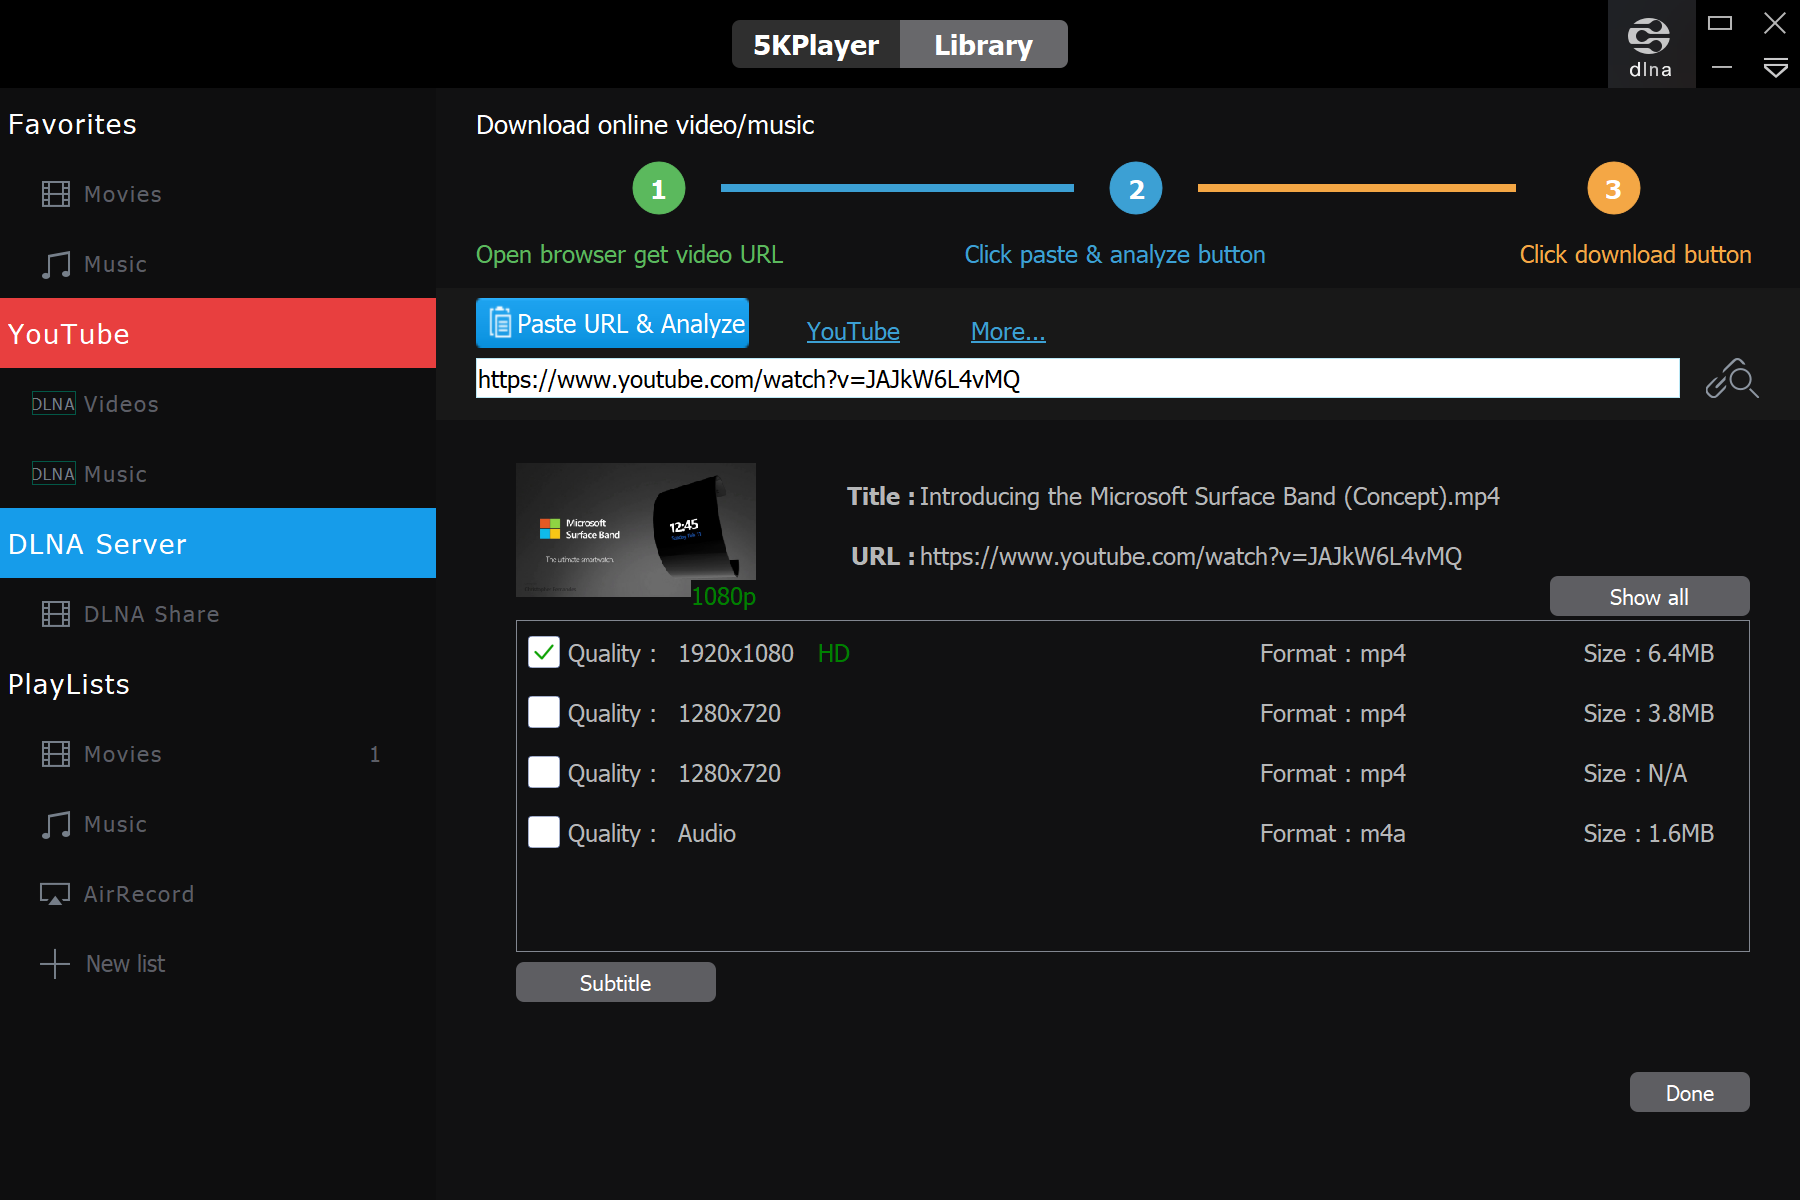Open the YouTube link above the URL field
1800x1200 pixels.
[x=852, y=331]
